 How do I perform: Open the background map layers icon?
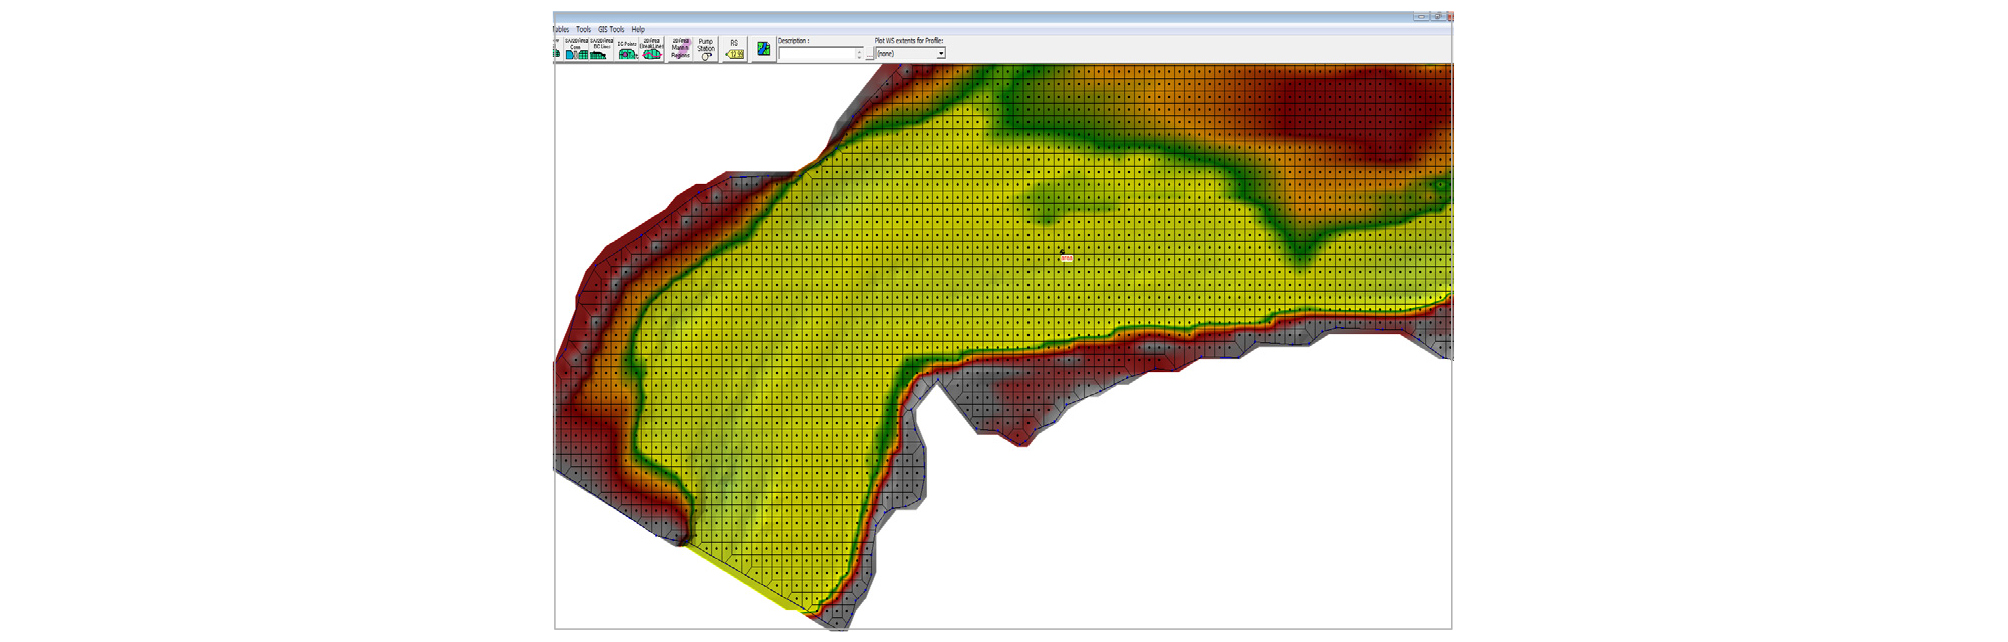pyautogui.click(x=764, y=49)
